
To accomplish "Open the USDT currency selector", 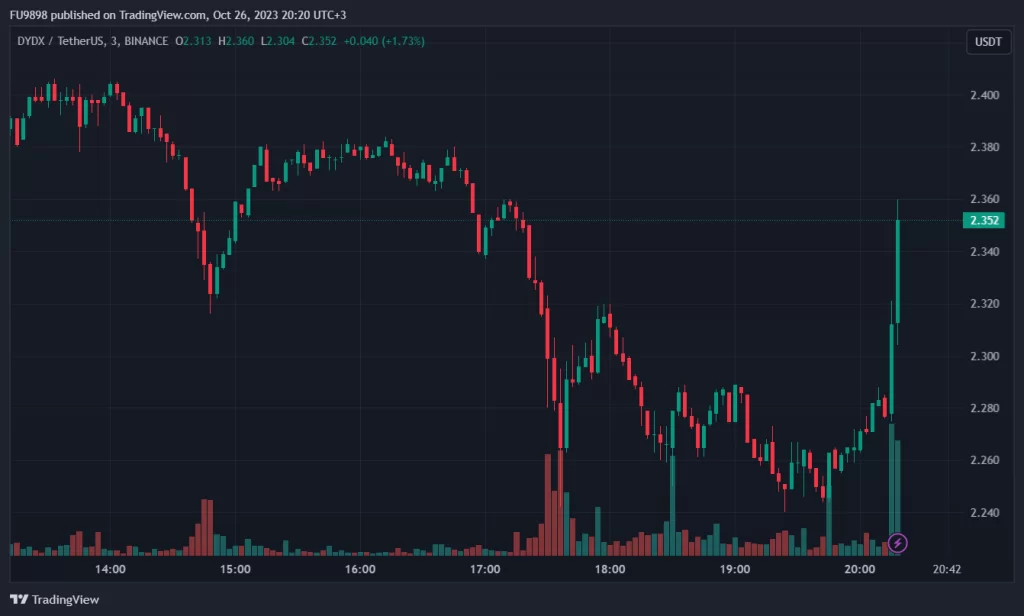I will tap(988, 42).
